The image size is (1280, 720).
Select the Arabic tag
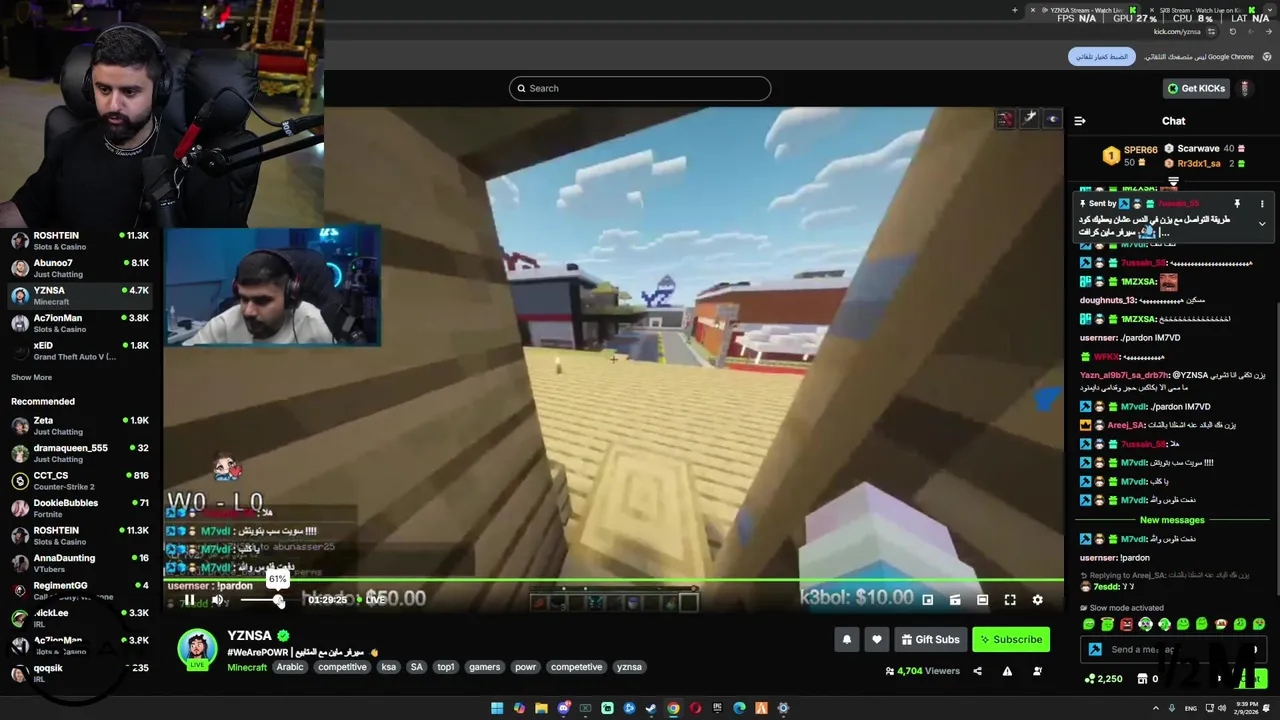[x=290, y=667]
